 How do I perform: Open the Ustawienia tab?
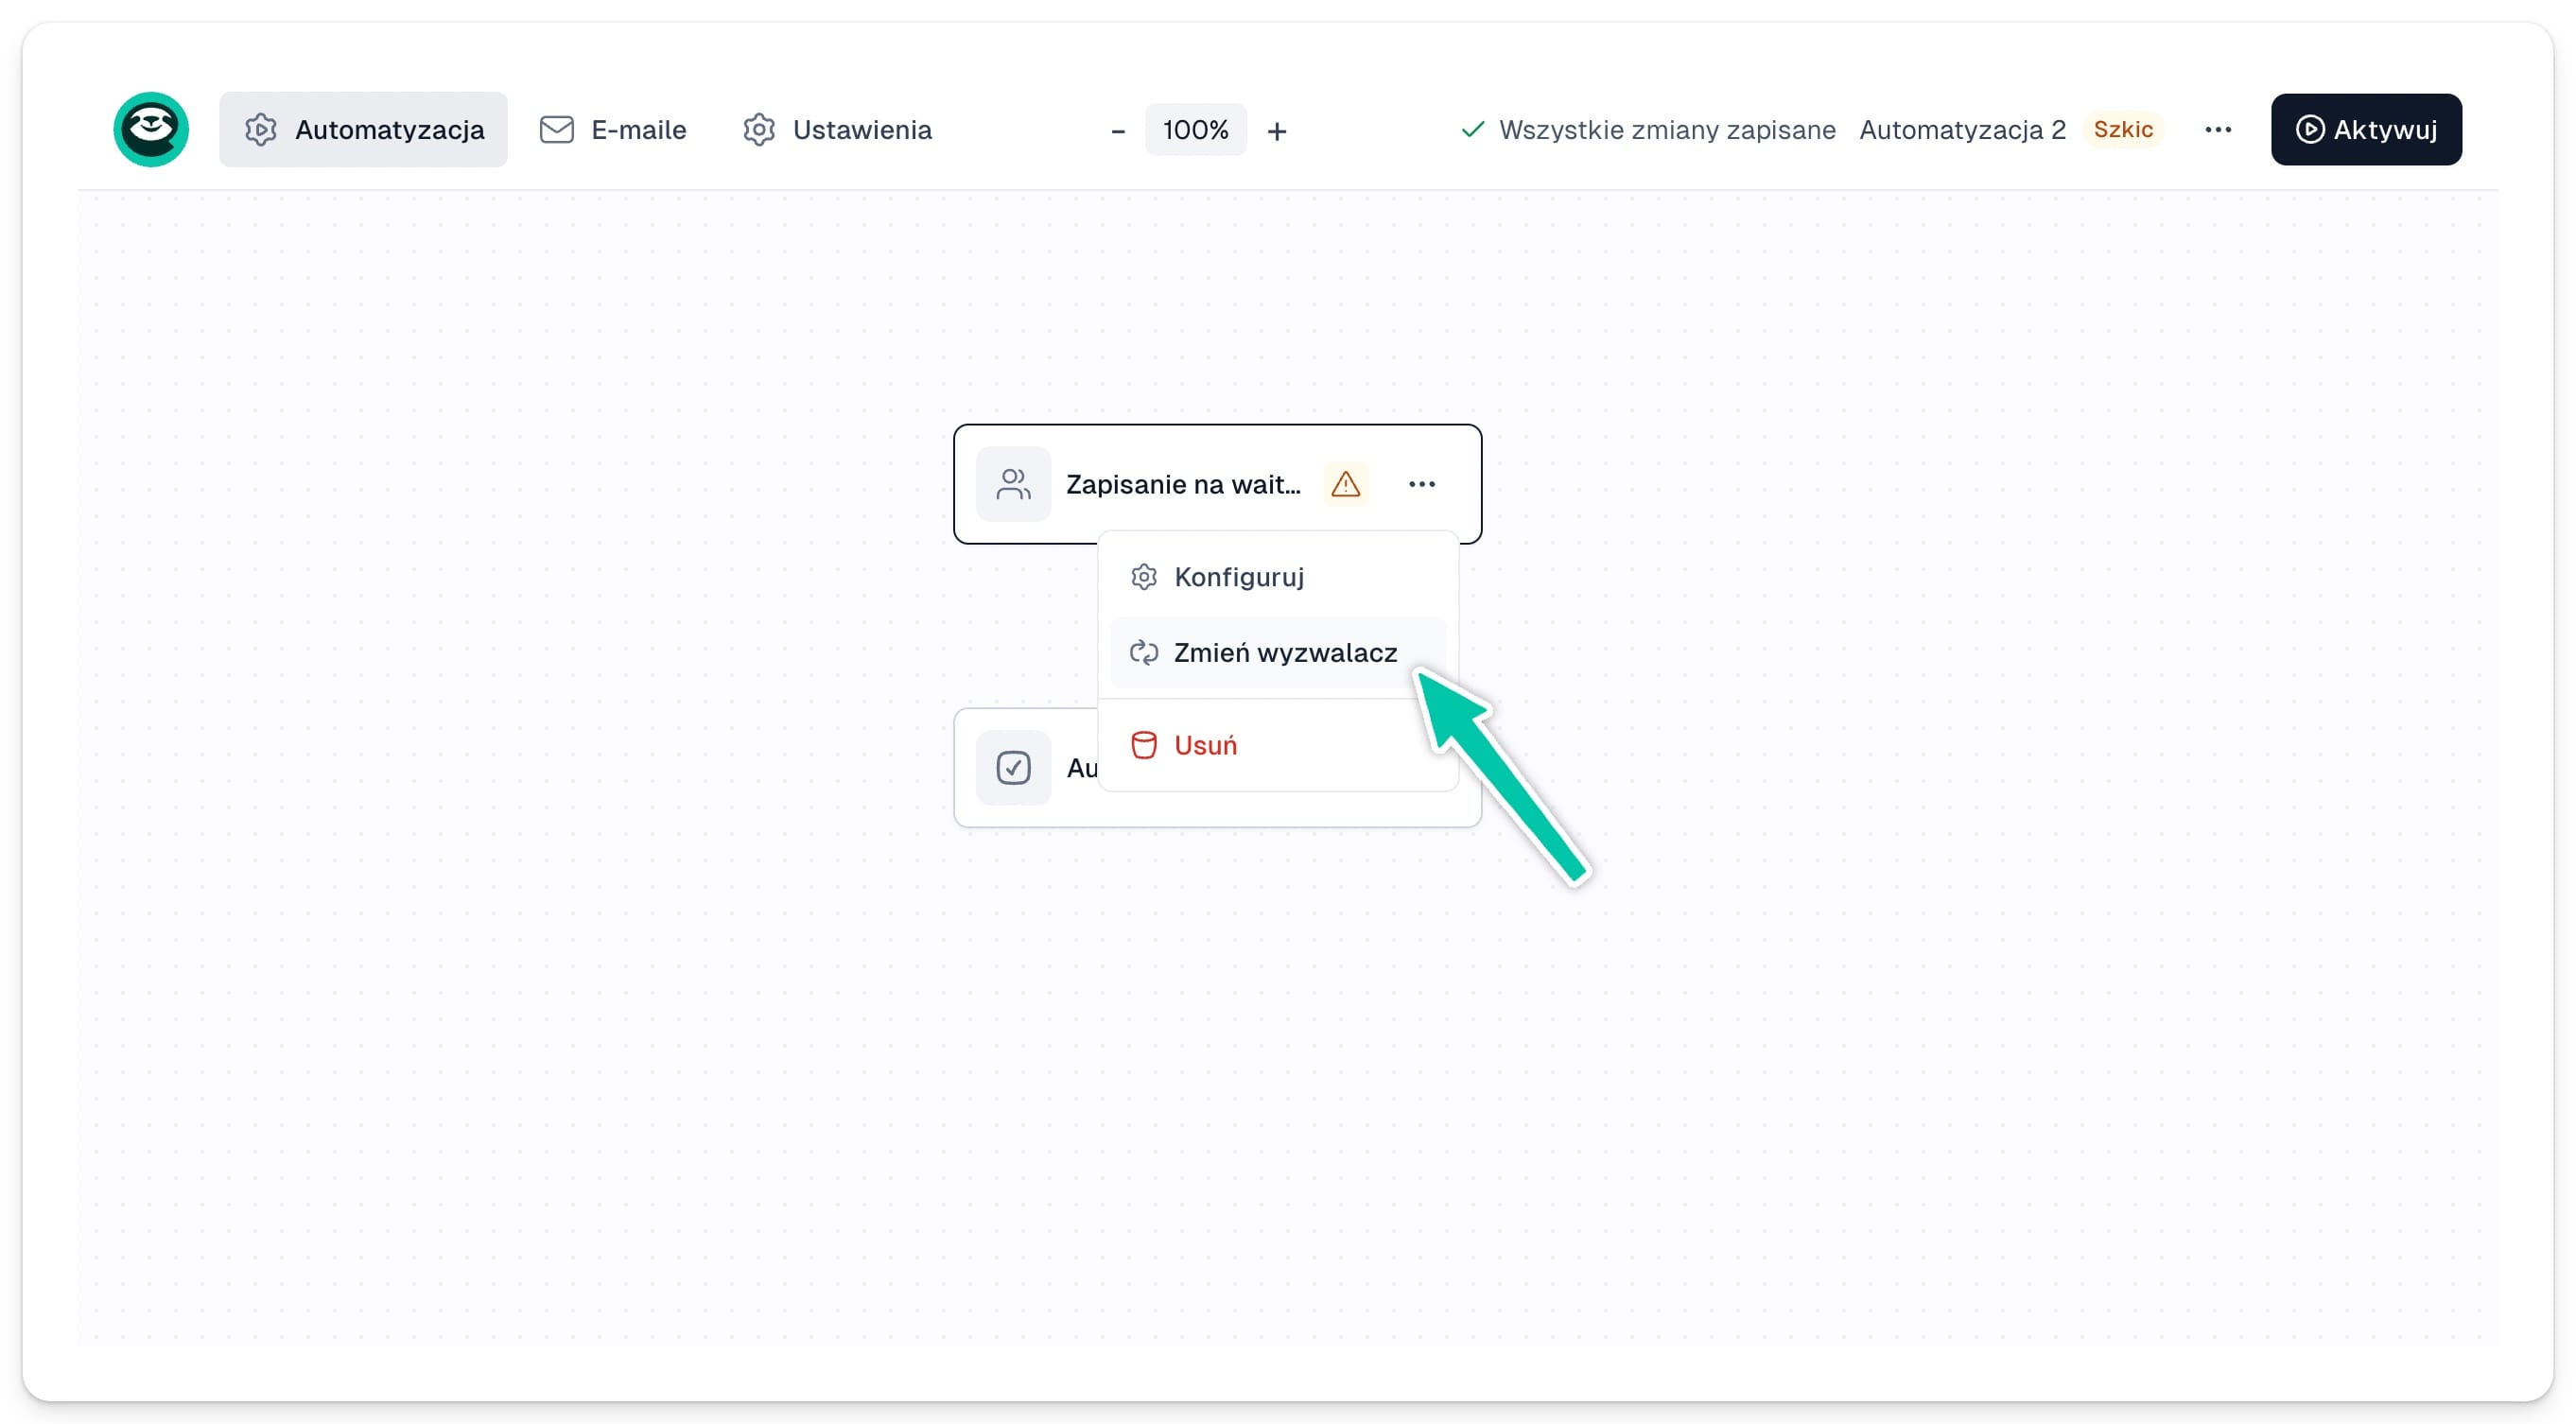[837, 130]
